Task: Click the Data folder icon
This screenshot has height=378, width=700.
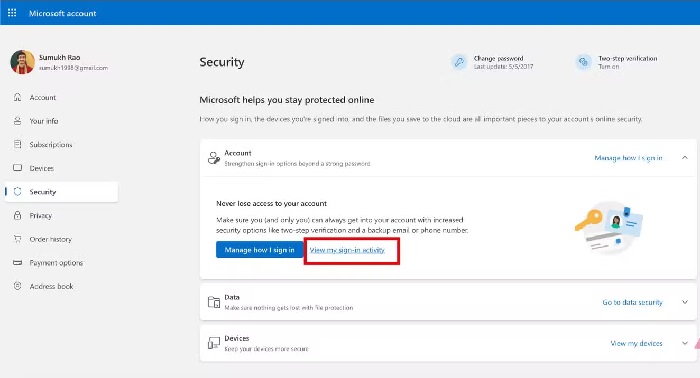Action: (x=214, y=302)
